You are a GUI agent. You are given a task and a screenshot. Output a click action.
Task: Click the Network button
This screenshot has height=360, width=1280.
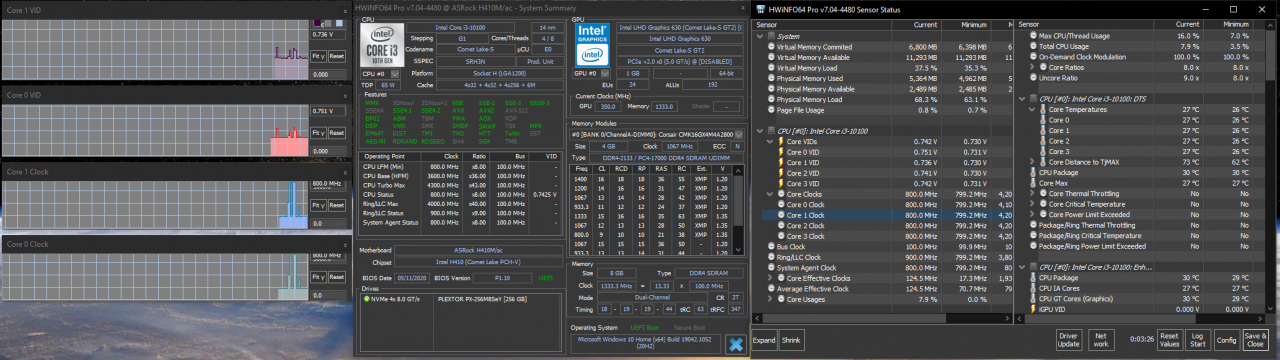1100,339
